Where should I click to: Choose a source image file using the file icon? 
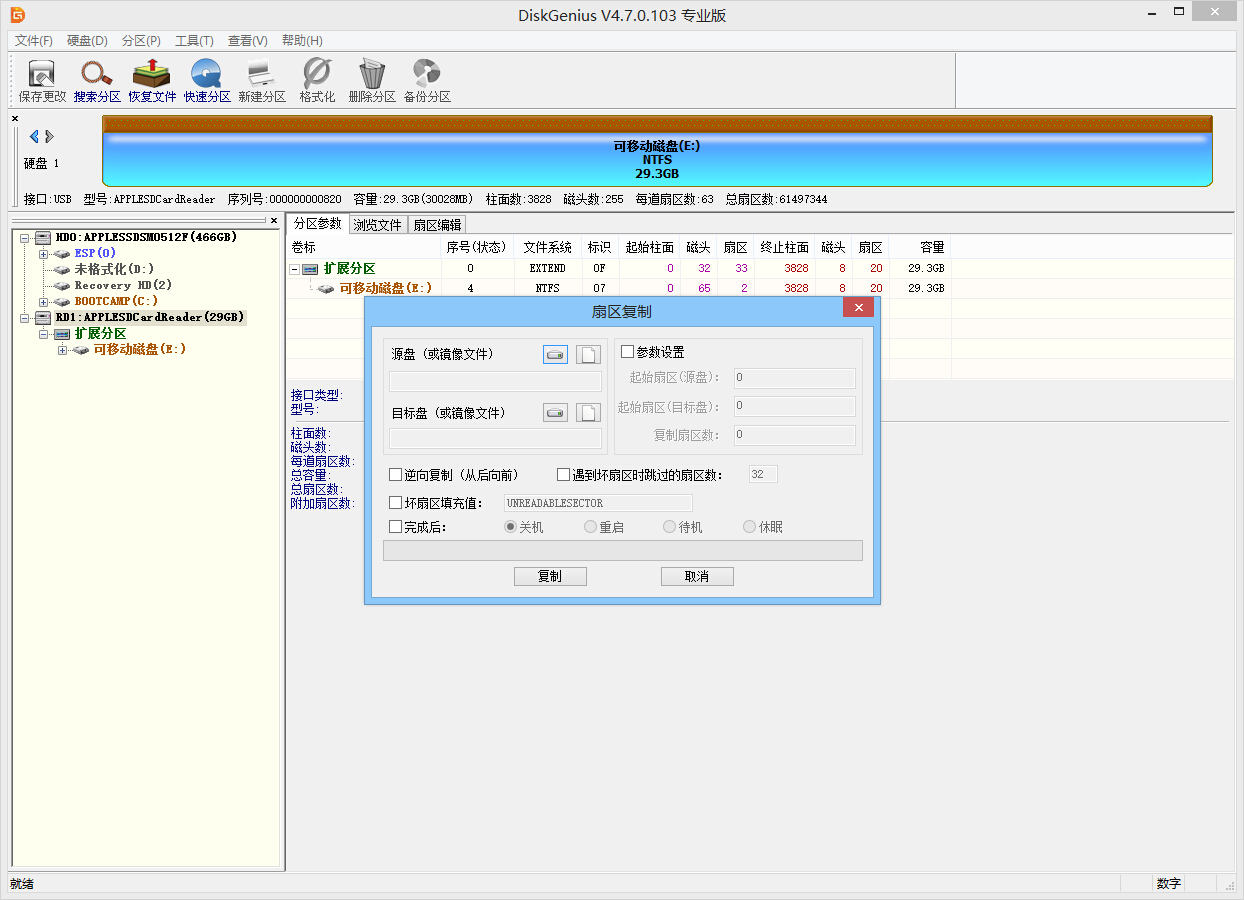588,354
